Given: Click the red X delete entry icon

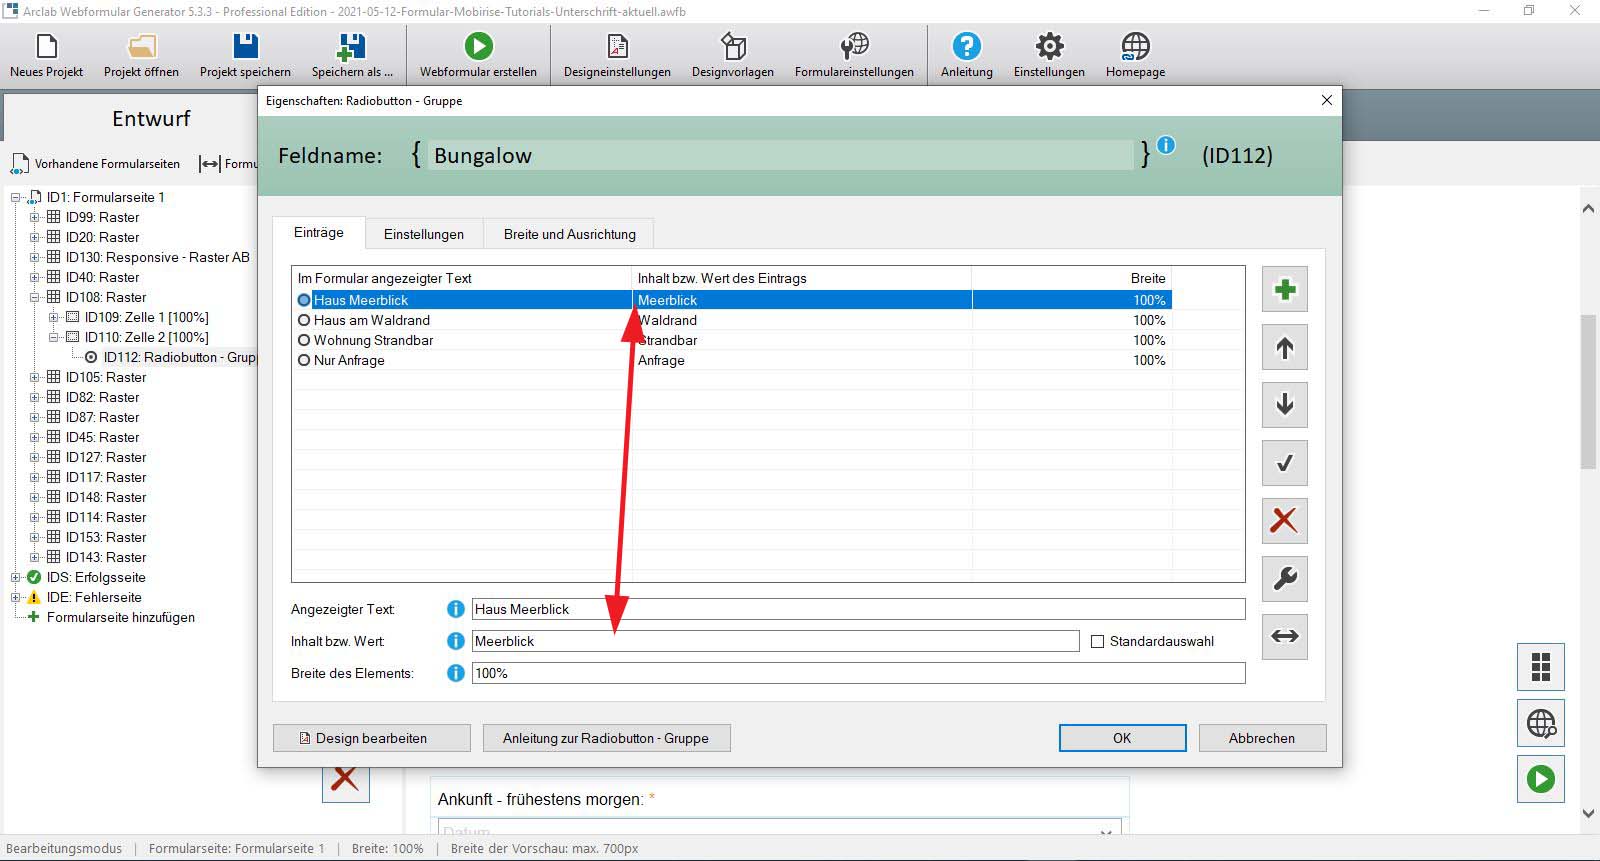Looking at the screenshot, I should tap(1285, 520).
